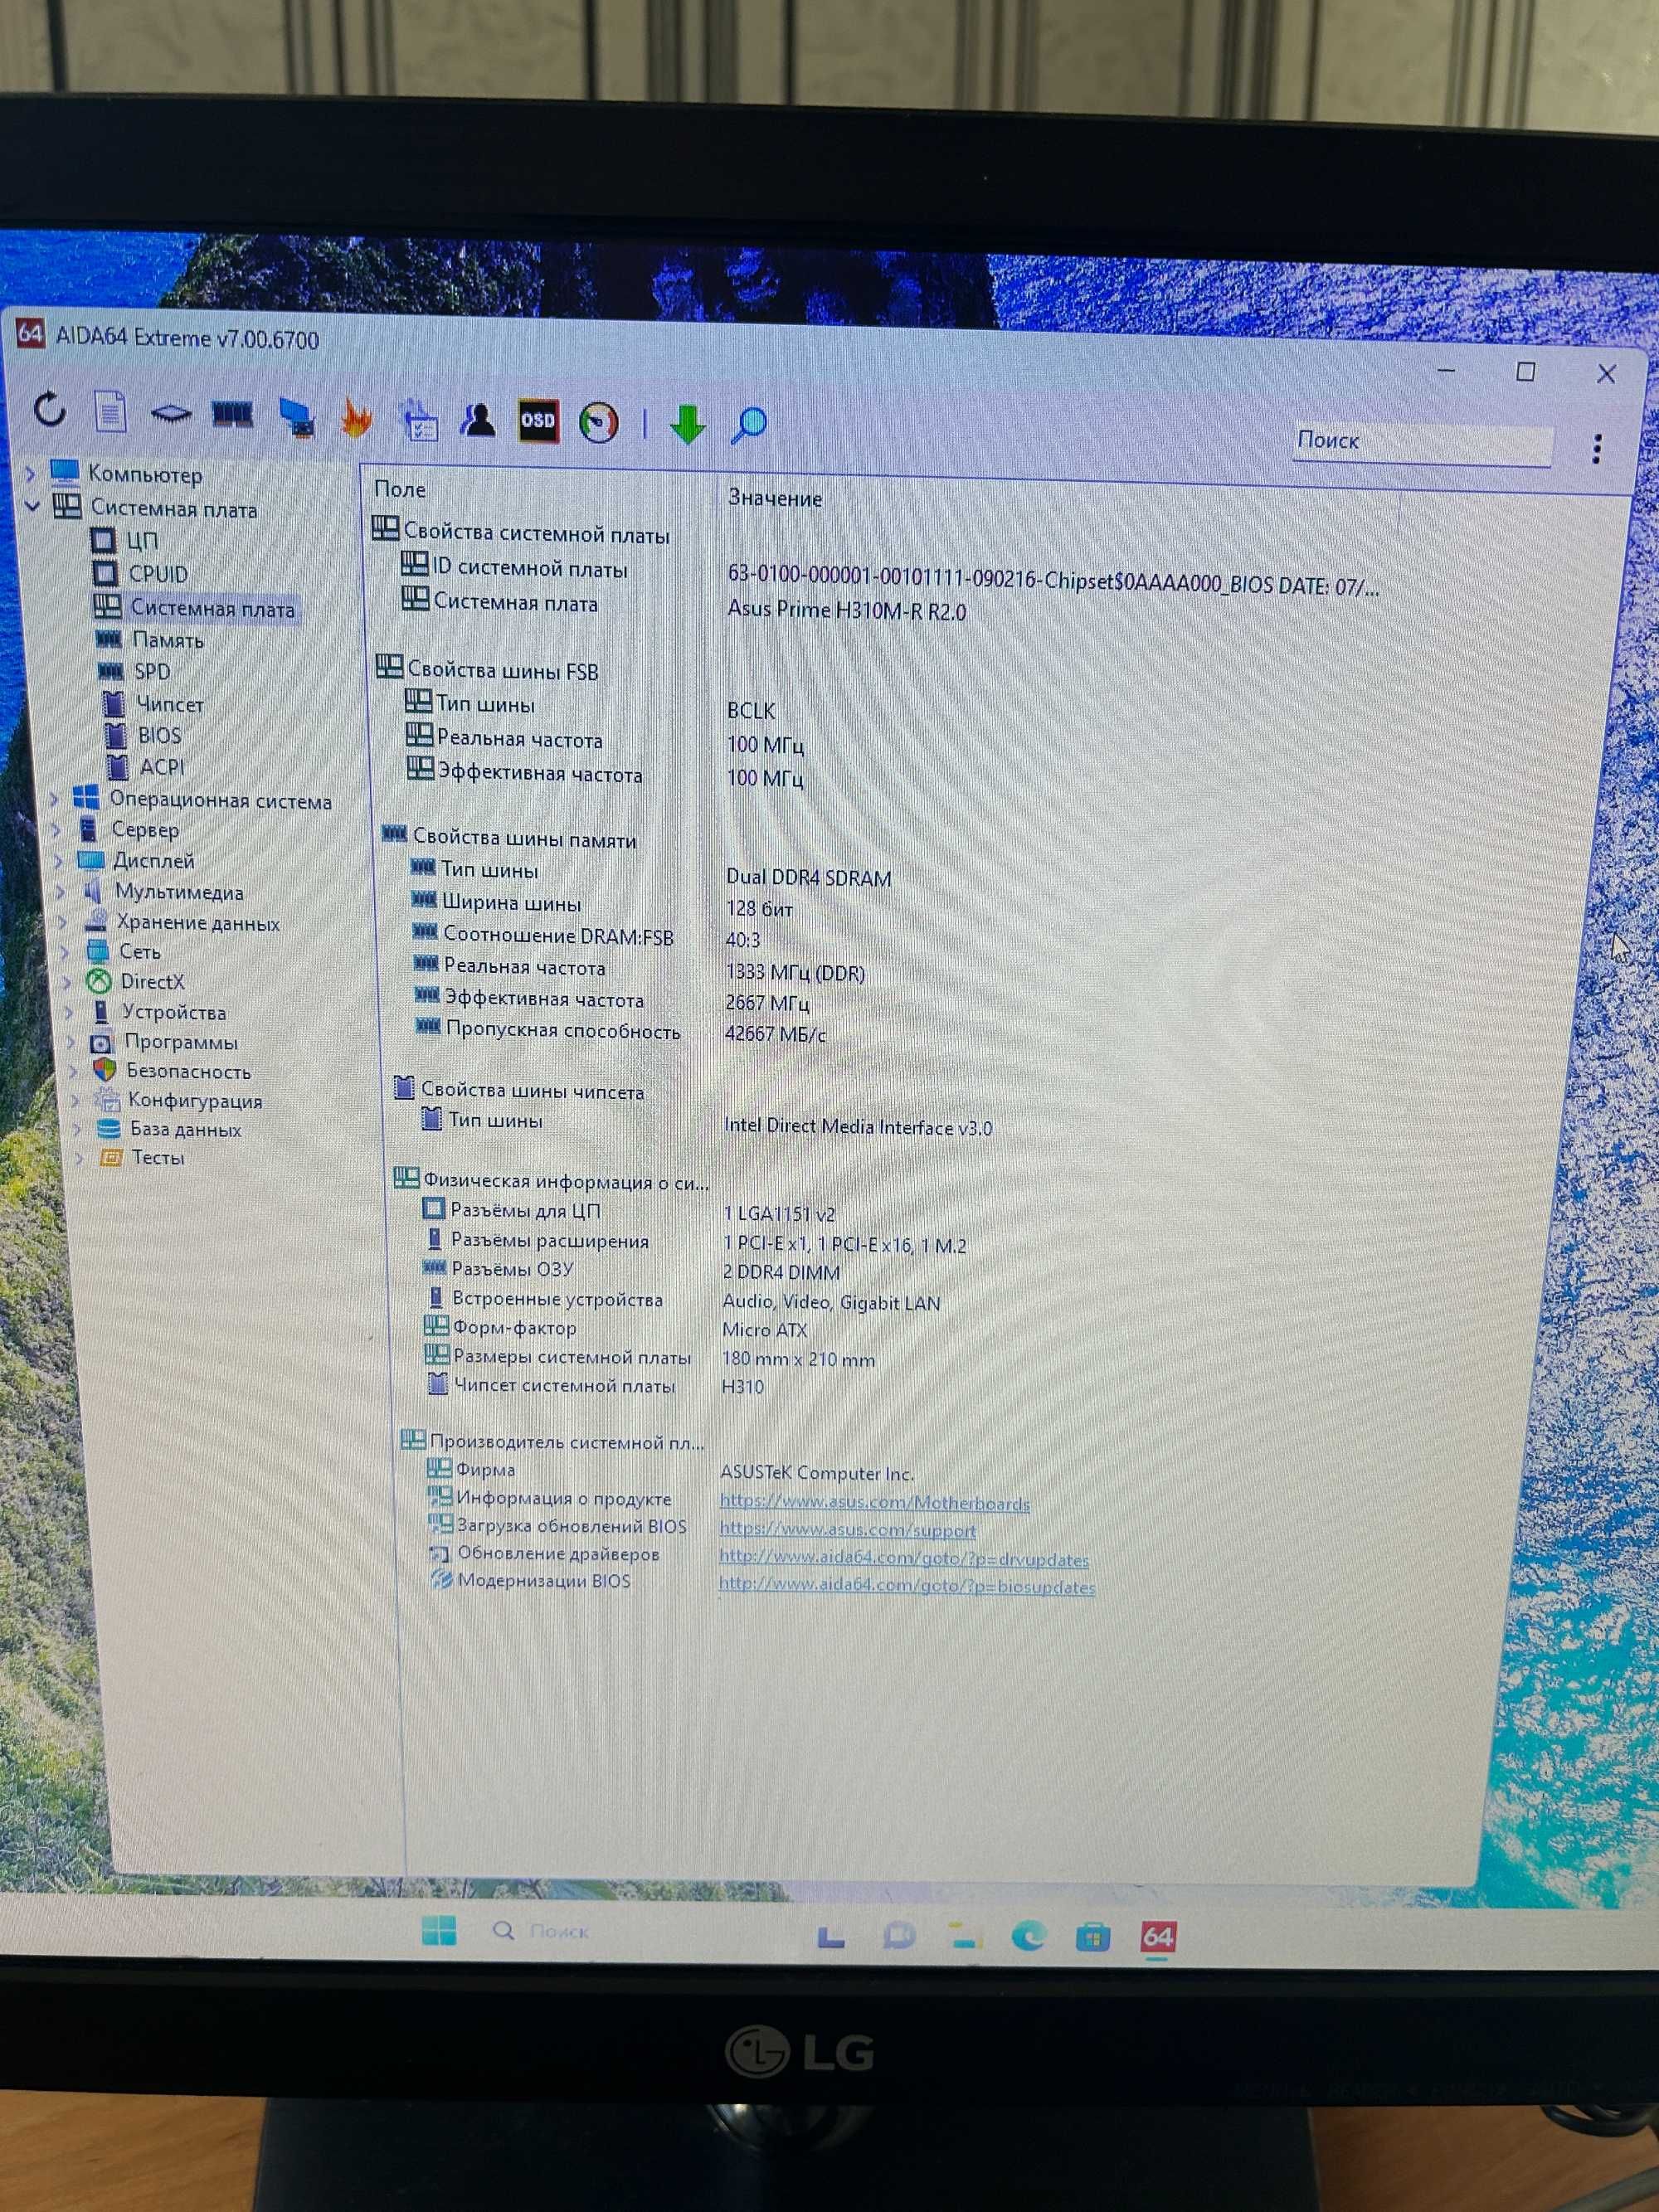This screenshot has width=1659, height=2212.
Task: Open the Report document icon
Action: pos(110,411)
